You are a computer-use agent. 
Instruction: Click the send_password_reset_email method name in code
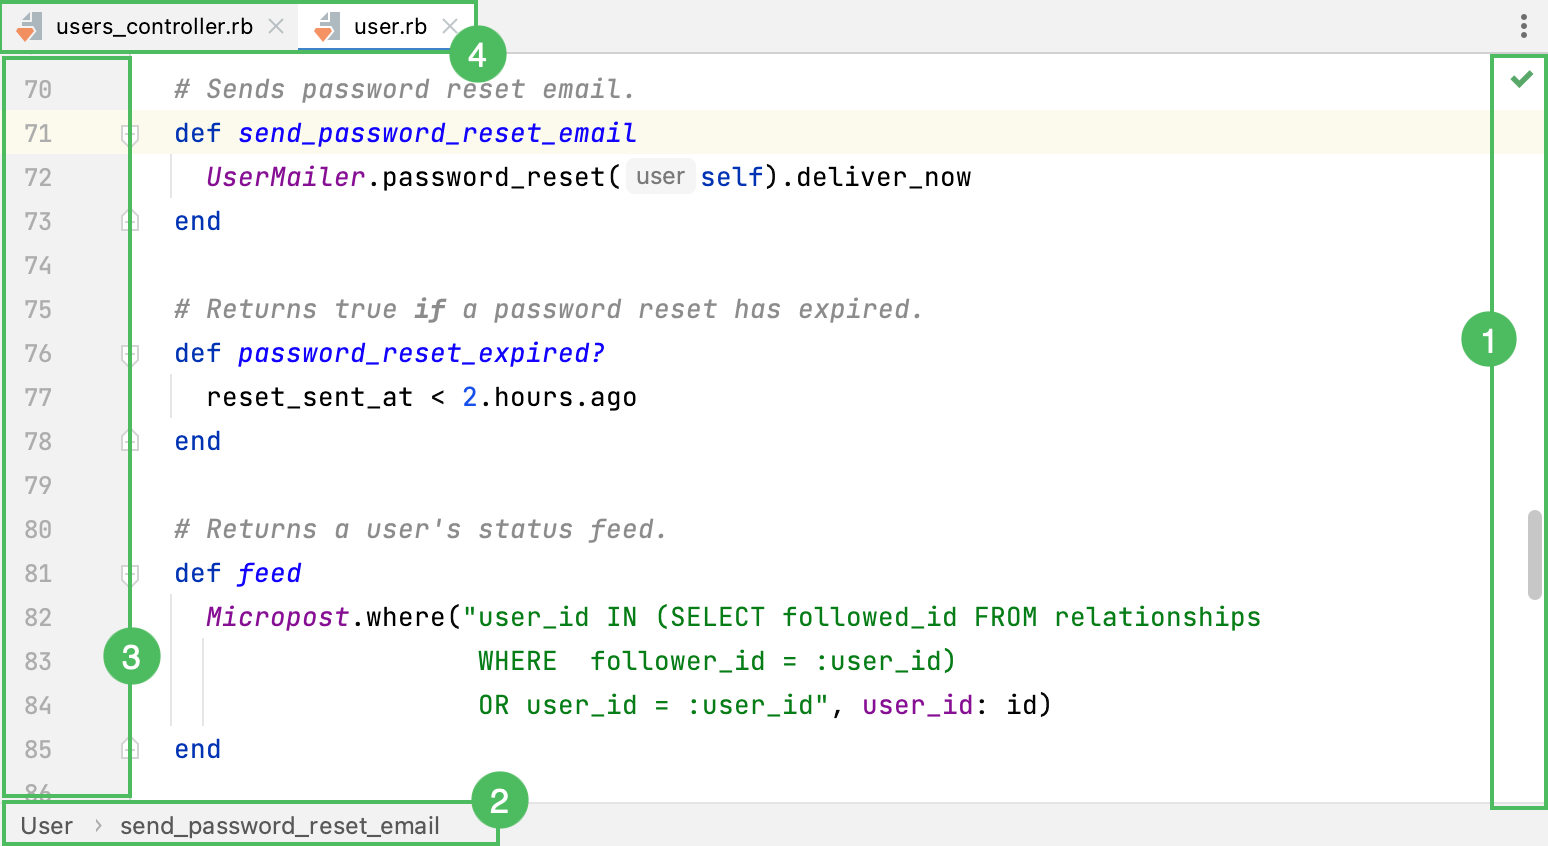[437, 134]
